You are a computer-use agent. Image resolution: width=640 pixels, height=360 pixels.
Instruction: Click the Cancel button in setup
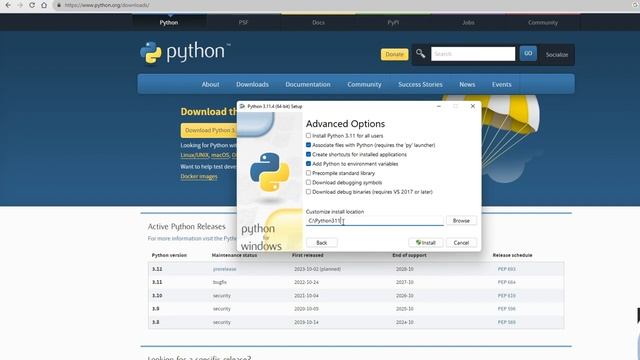tap(461, 243)
